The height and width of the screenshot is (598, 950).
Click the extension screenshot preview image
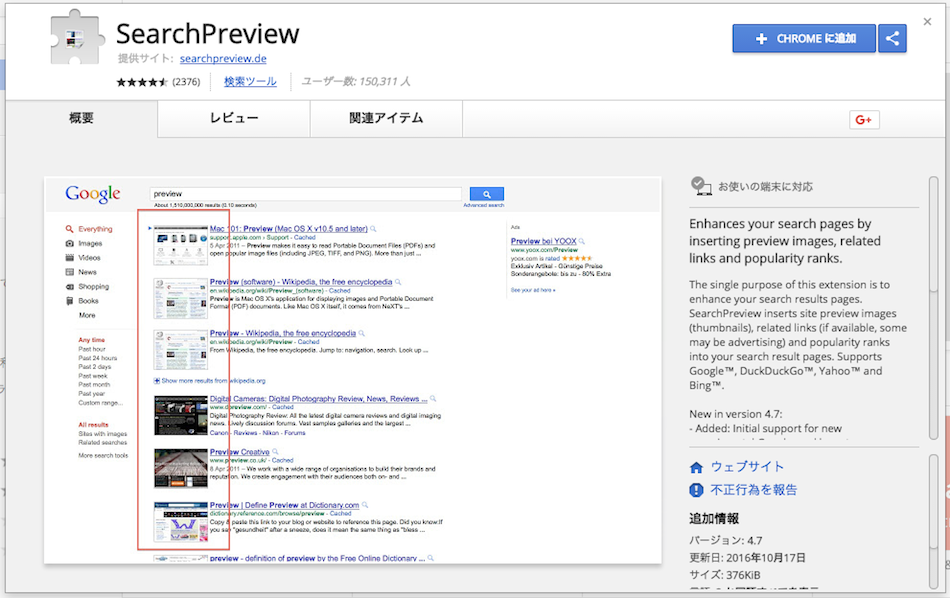tap(353, 370)
